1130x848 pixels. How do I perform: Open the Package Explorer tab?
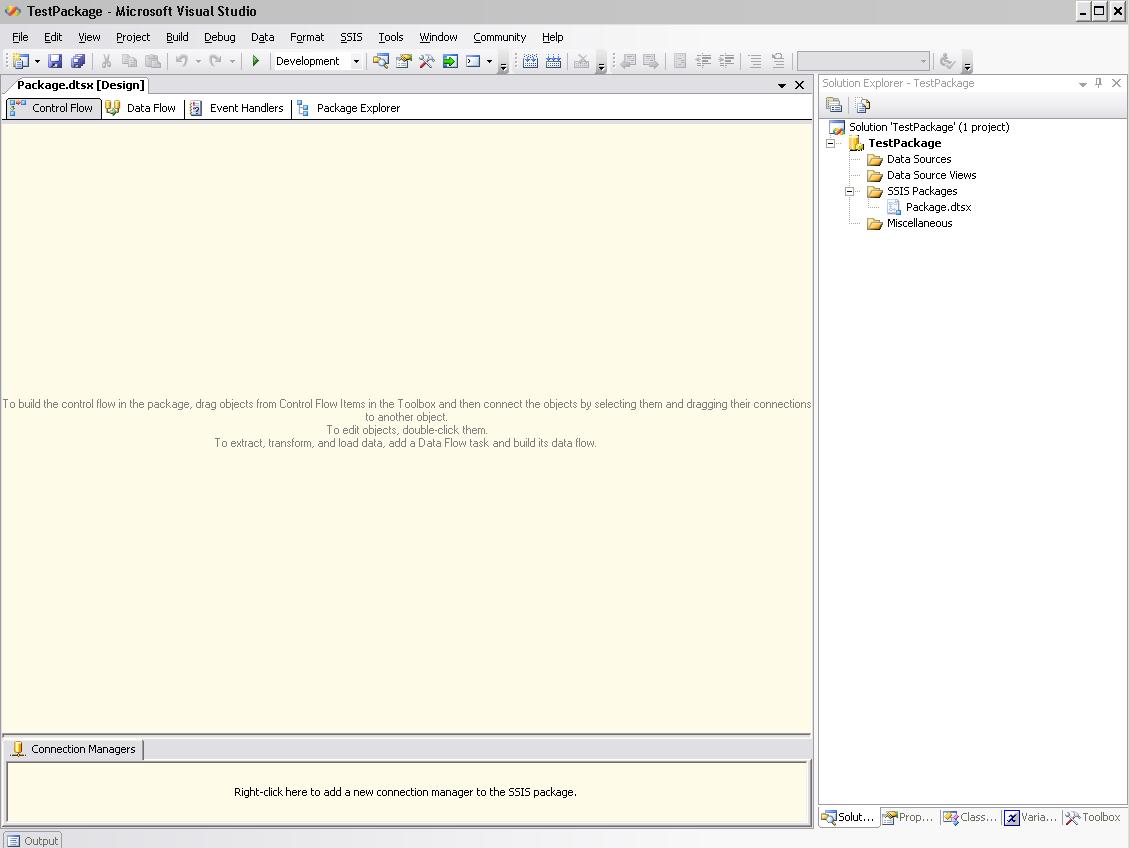[349, 108]
